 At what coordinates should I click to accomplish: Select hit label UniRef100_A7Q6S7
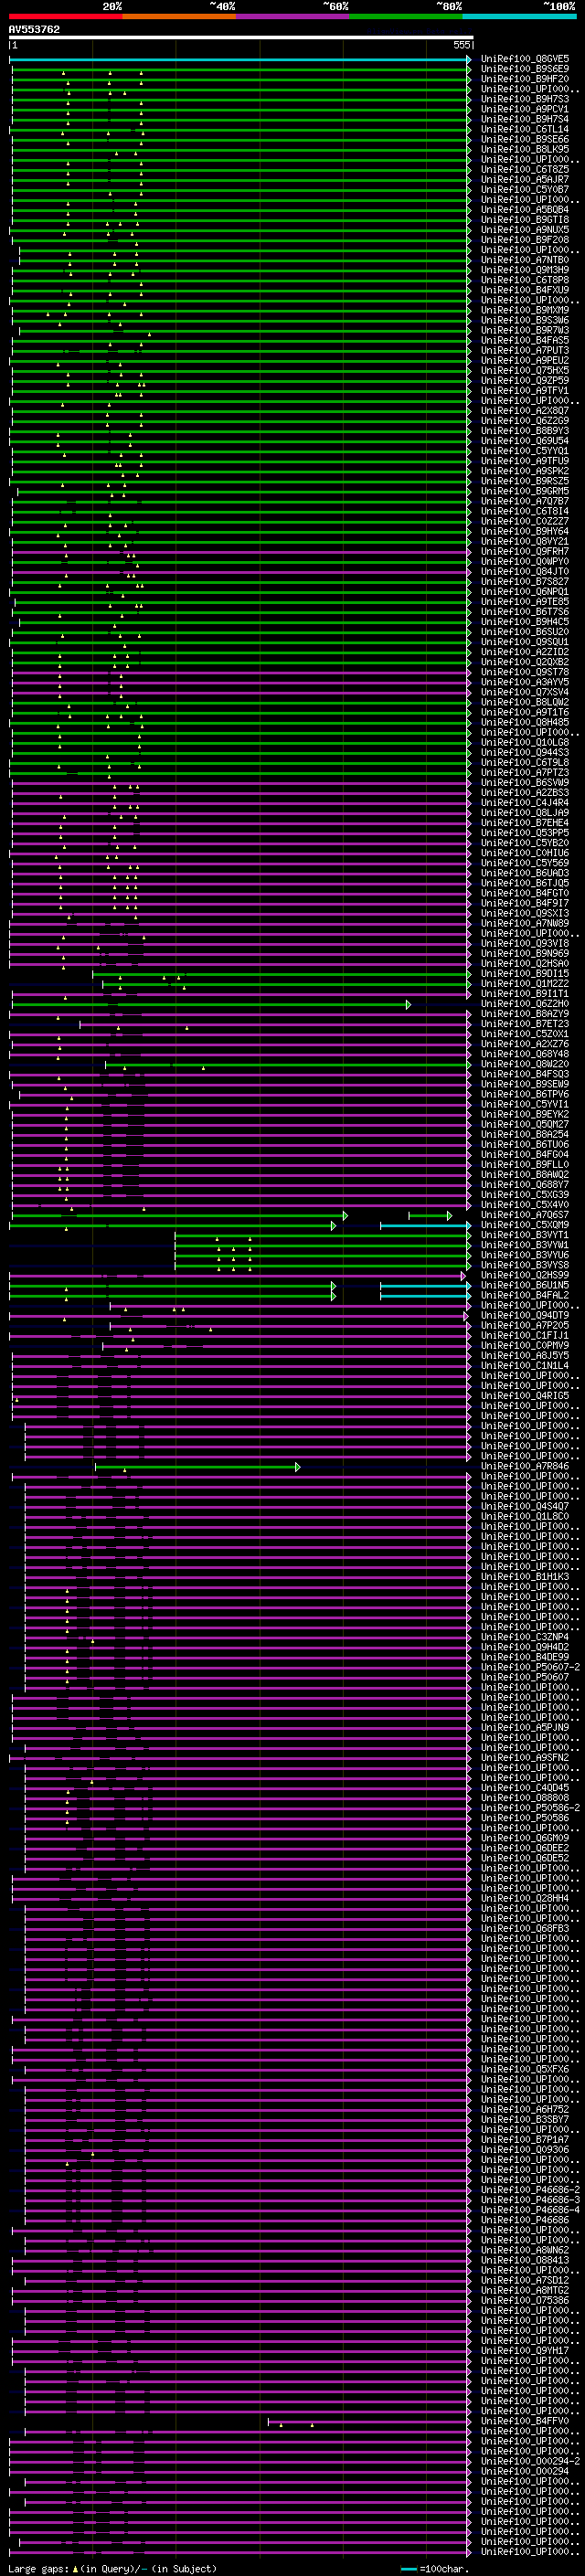pyautogui.click(x=525, y=1215)
